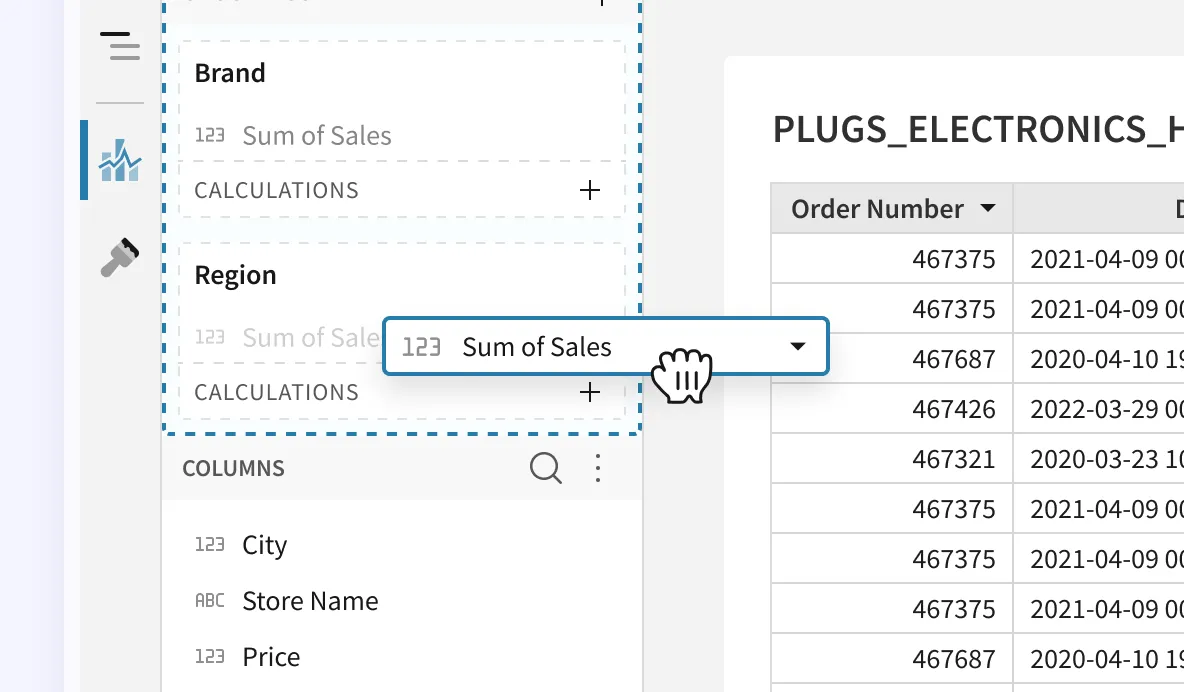Click the element list icon at sidebar top
This screenshot has height=692, width=1184.
click(x=119, y=47)
